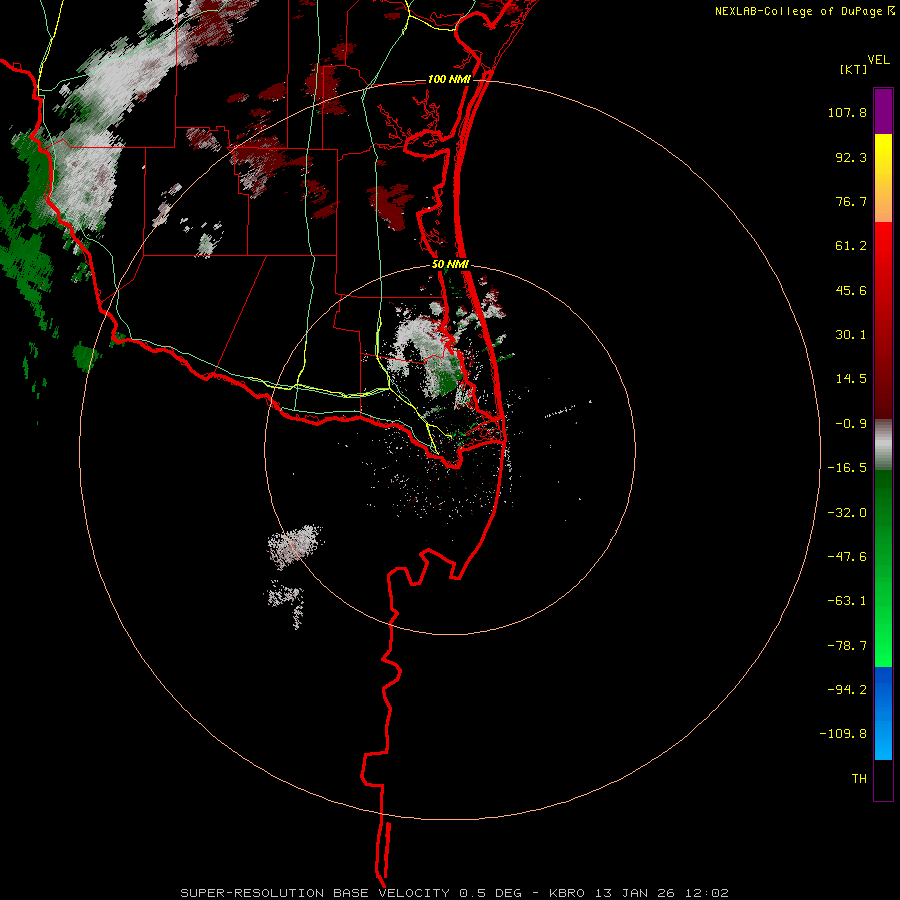Image resolution: width=900 pixels, height=900 pixels.
Task: Click the purple segment of the color bar
Action: [883, 112]
